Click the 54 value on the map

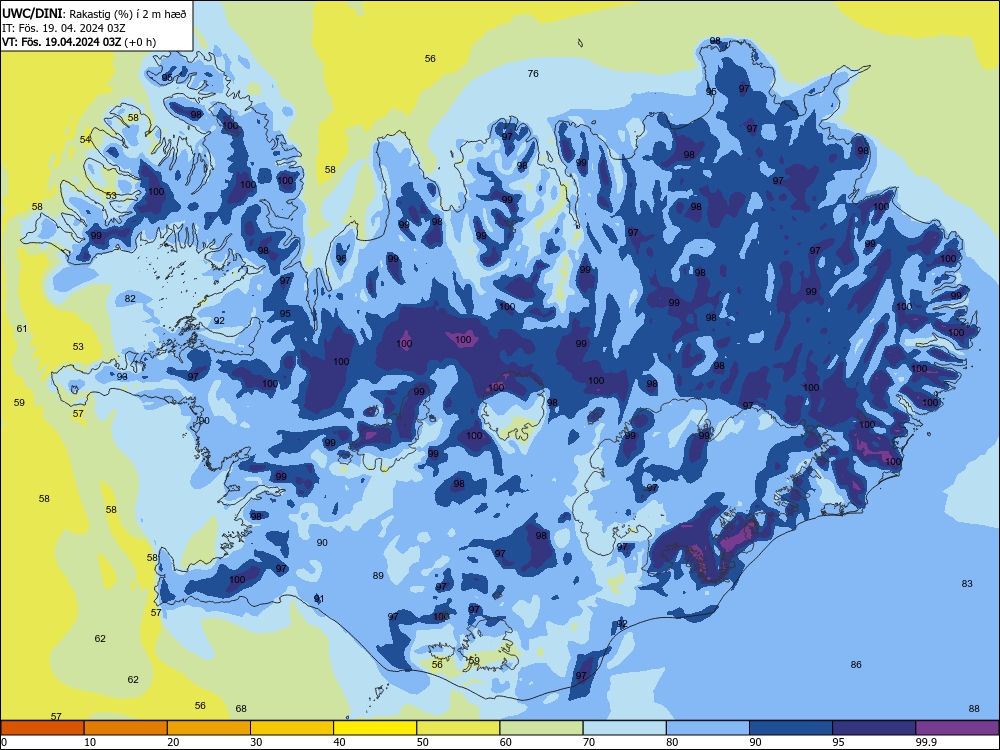(85, 140)
